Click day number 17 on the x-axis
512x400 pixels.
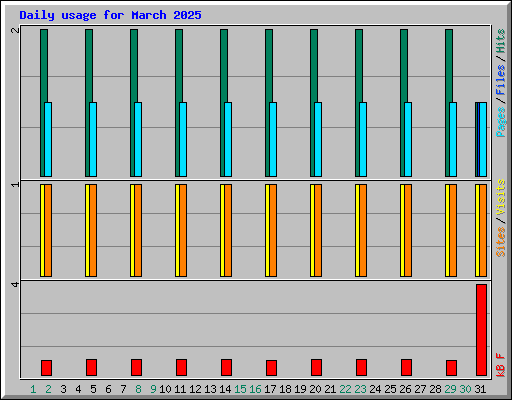point(270,389)
